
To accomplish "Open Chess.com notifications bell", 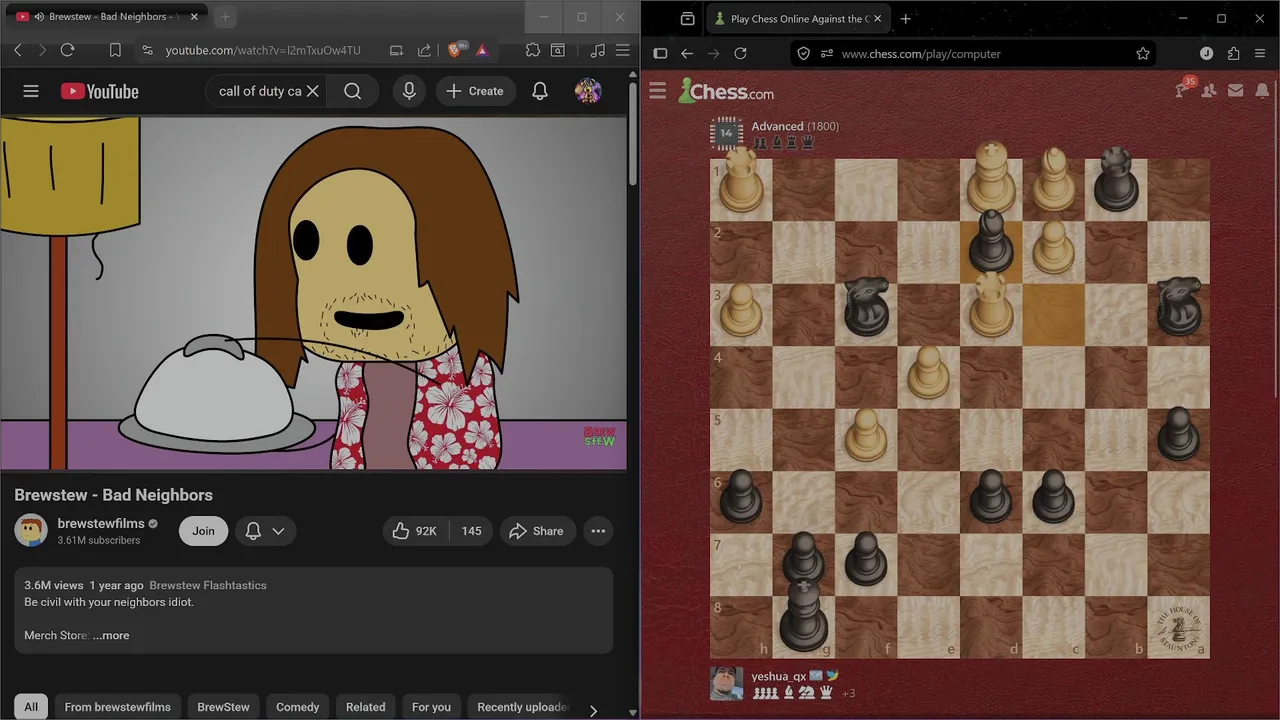I will [1260, 91].
